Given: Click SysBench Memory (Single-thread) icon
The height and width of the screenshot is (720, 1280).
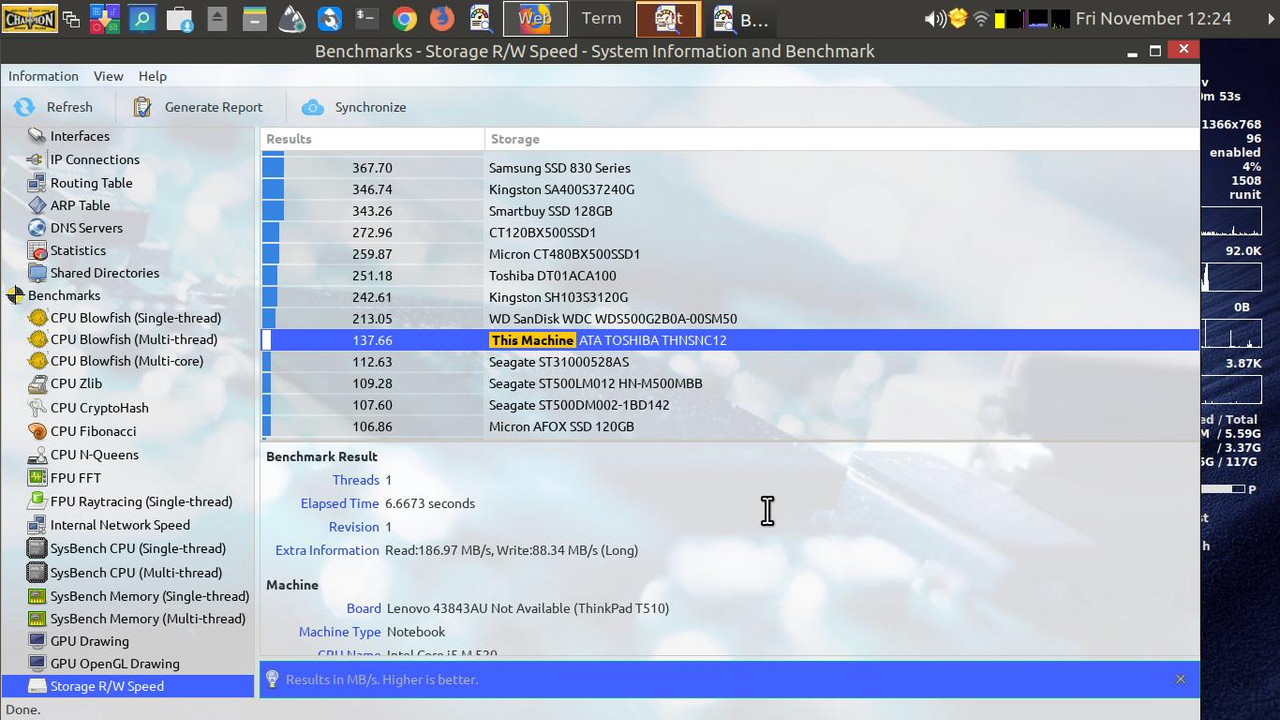Looking at the screenshot, I should 37,596.
